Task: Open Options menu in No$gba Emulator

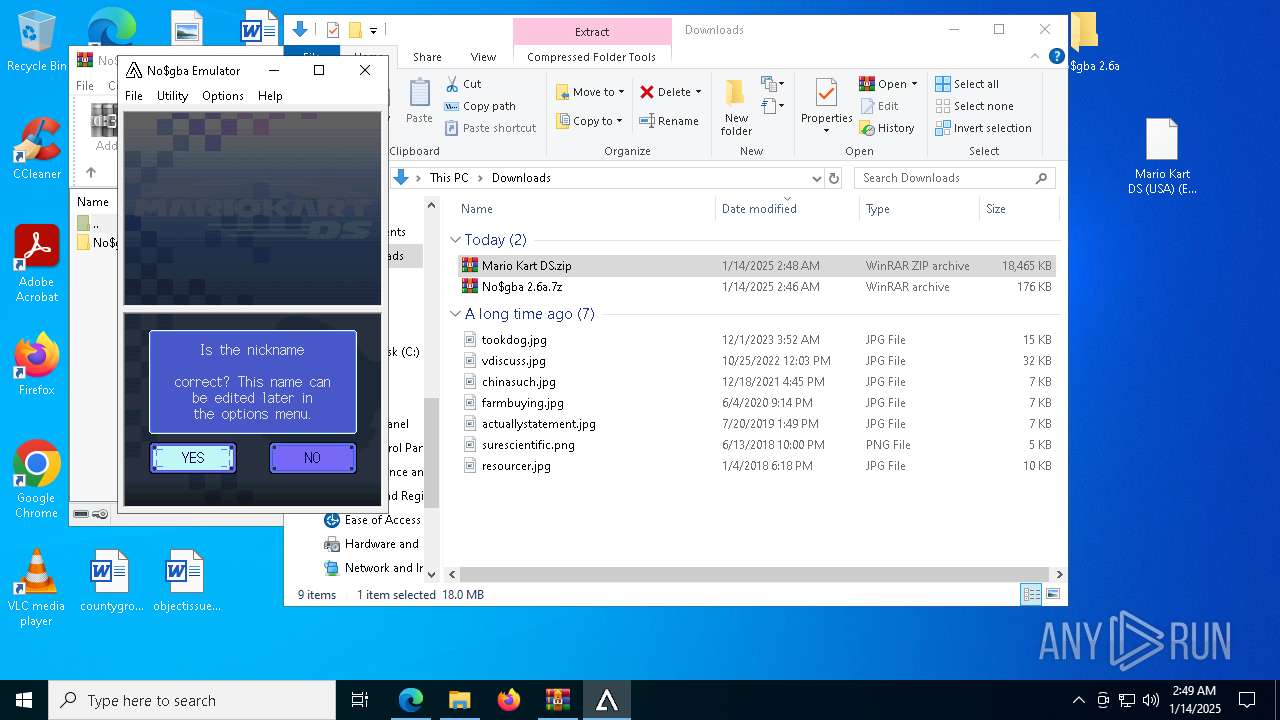Action: coord(223,96)
